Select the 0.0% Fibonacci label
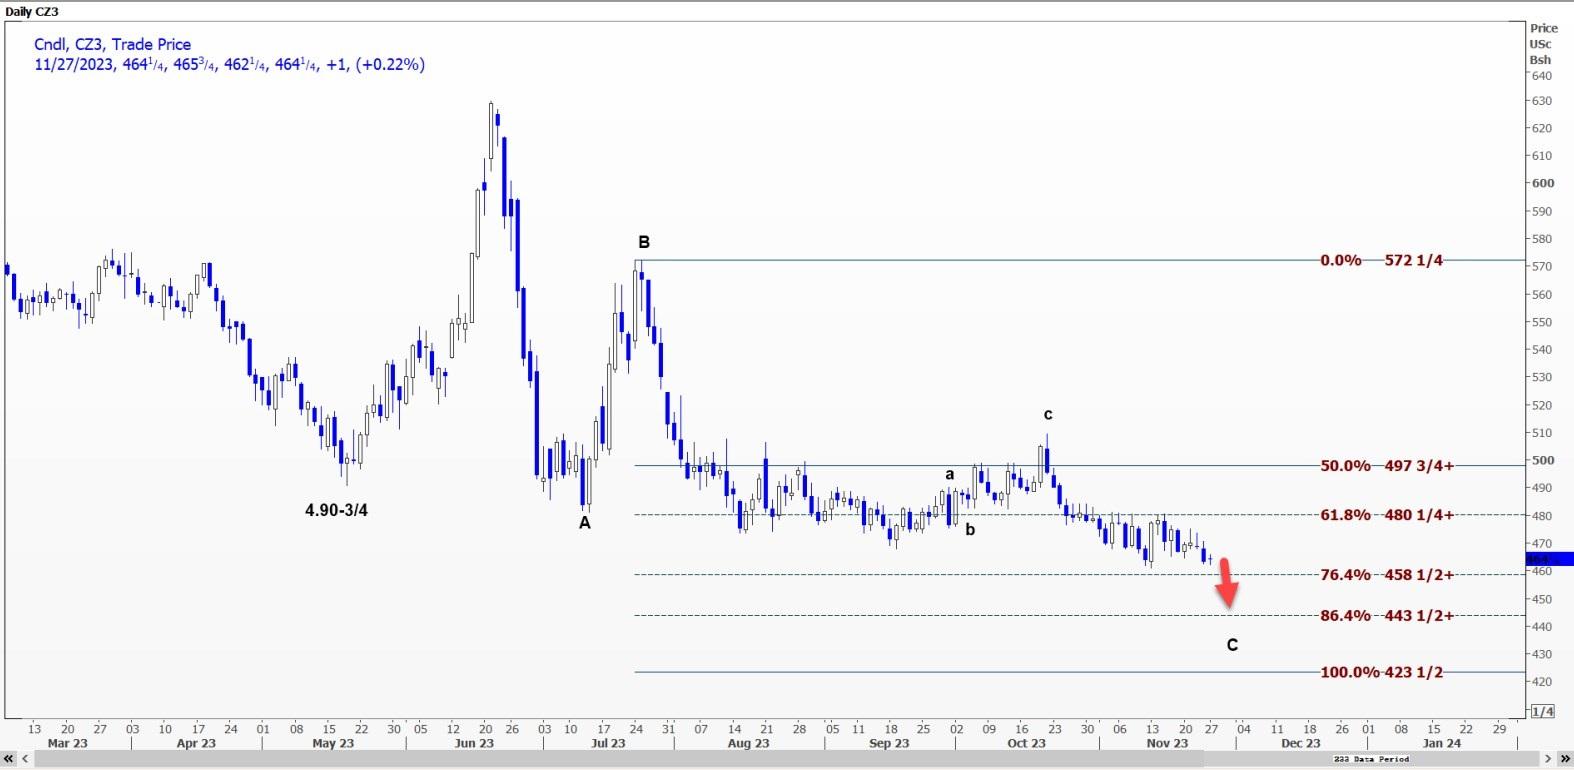The height and width of the screenshot is (770, 1574). click(1340, 260)
